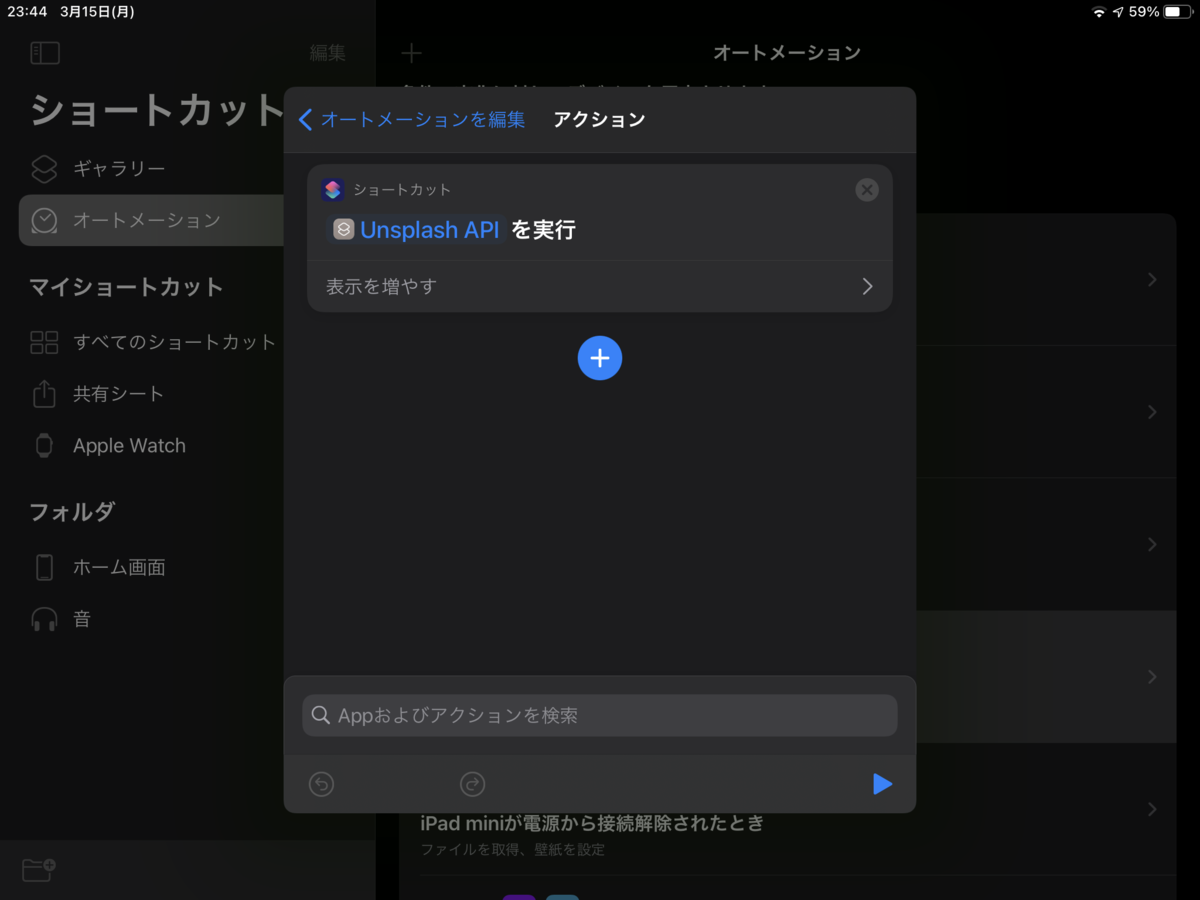Click the automation clock icon
Viewport: 1200px width, 900px height.
44,220
